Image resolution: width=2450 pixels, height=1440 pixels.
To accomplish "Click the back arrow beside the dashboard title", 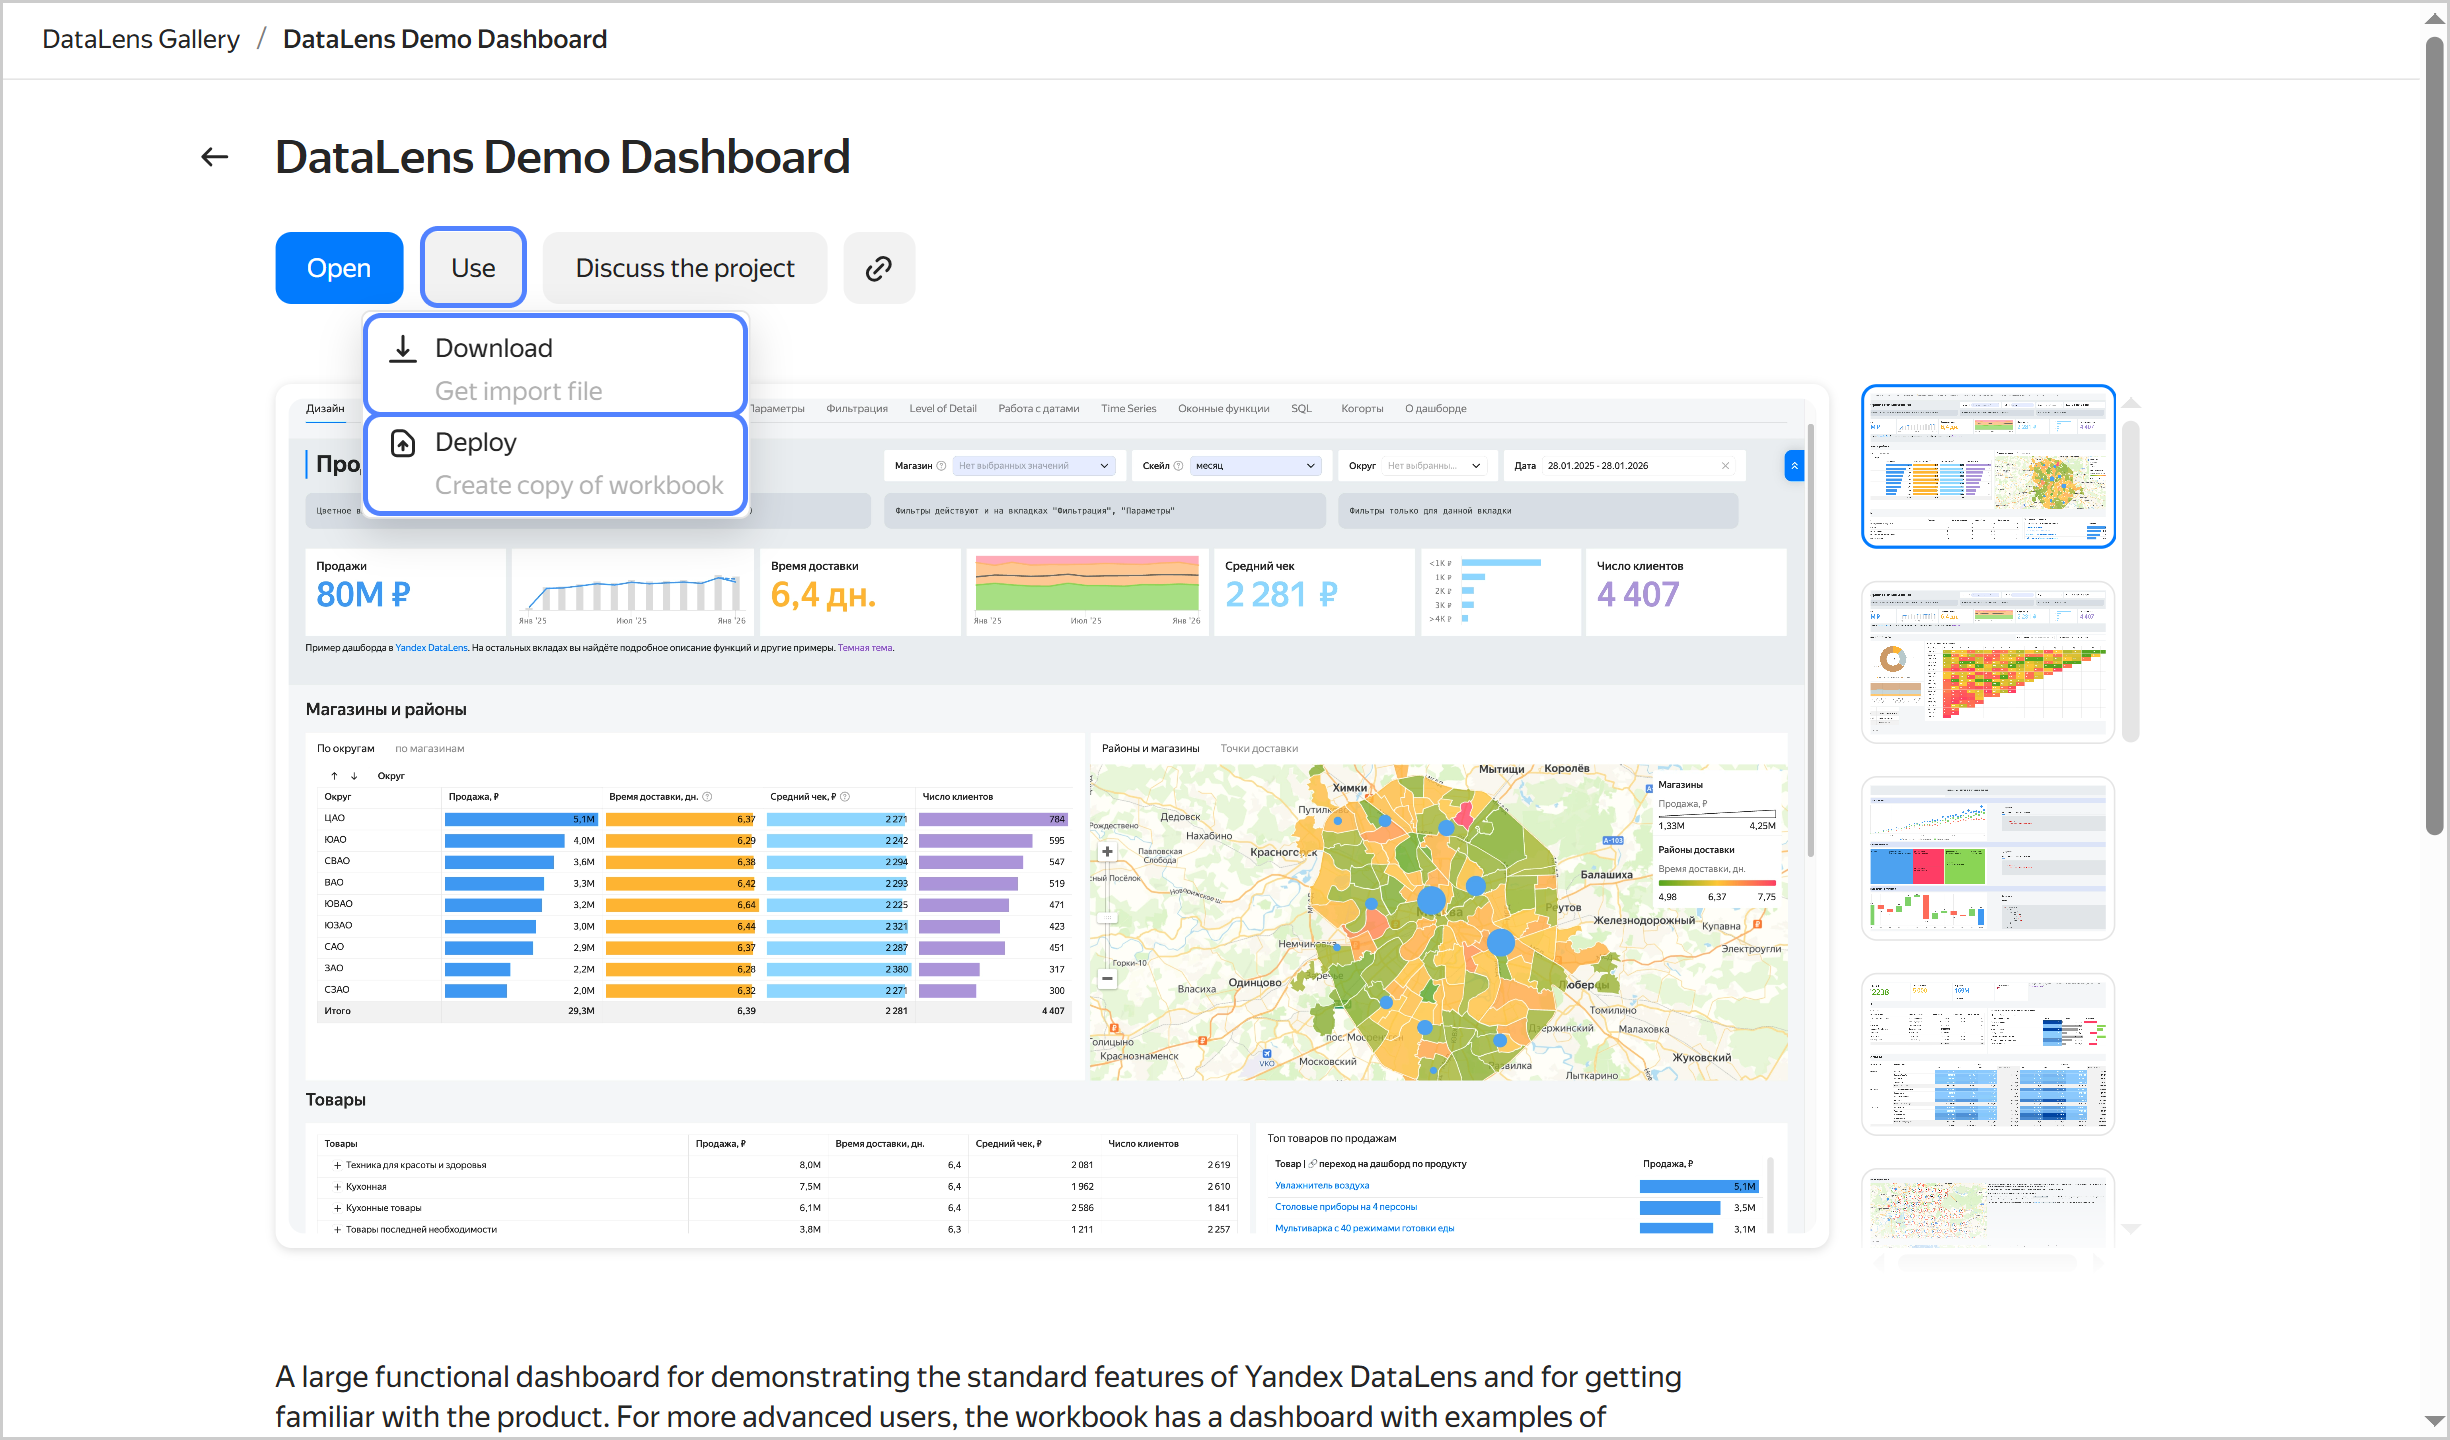I will point(215,157).
